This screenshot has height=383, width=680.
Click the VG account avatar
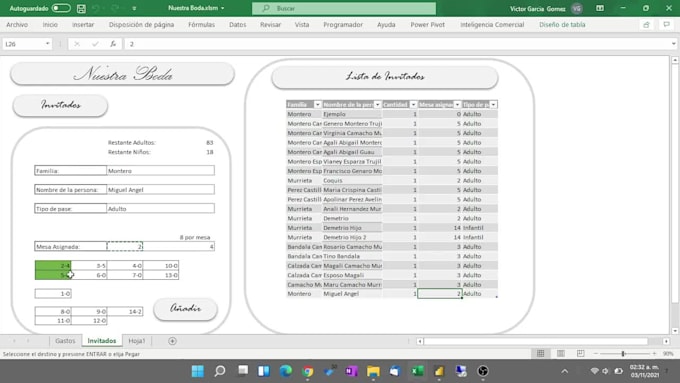(x=577, y=8)
